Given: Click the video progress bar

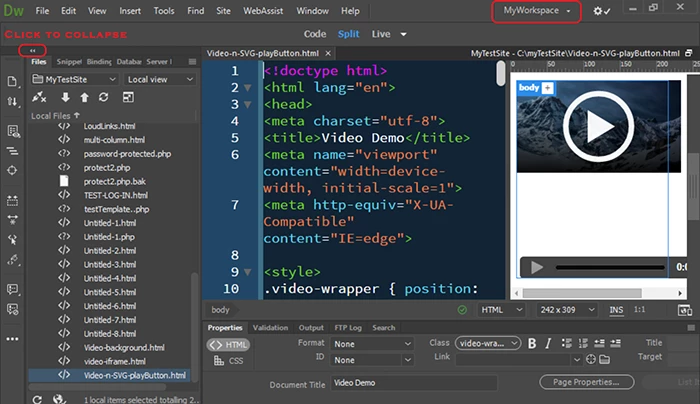Looking at the screenshot, I should coord(610,267).
